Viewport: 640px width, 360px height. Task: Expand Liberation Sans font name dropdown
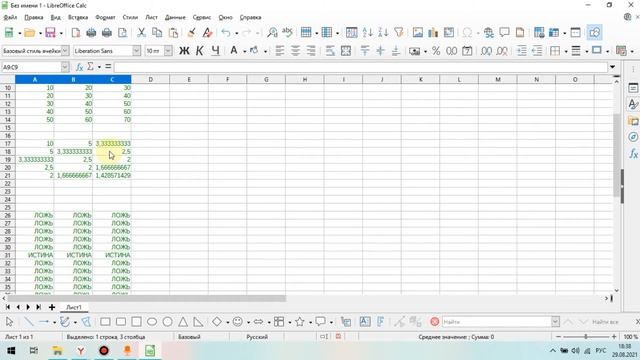point(136,51)
